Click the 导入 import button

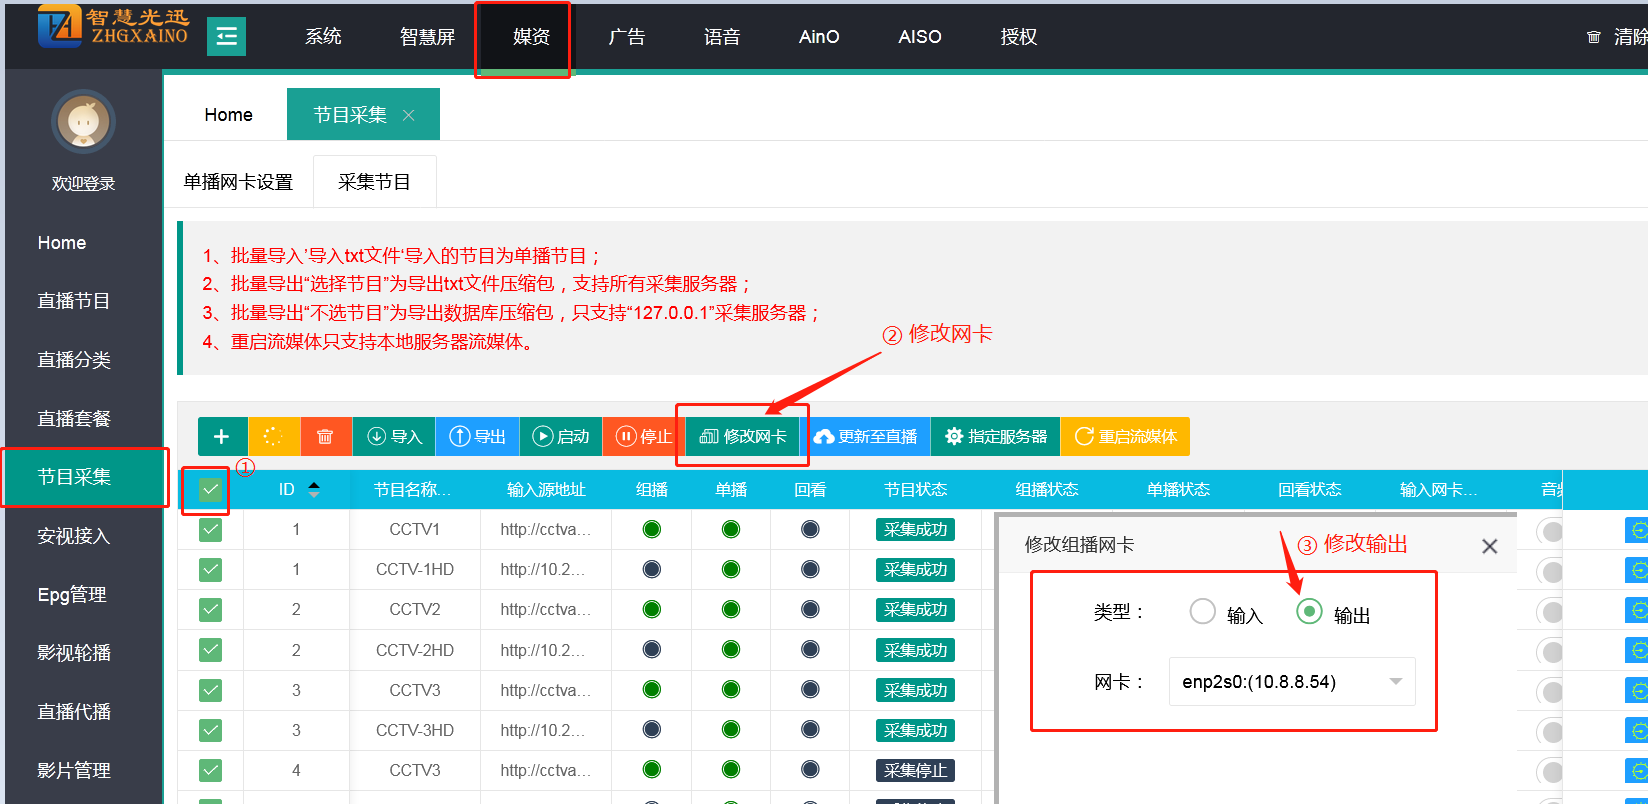click(x=395, y=437)
